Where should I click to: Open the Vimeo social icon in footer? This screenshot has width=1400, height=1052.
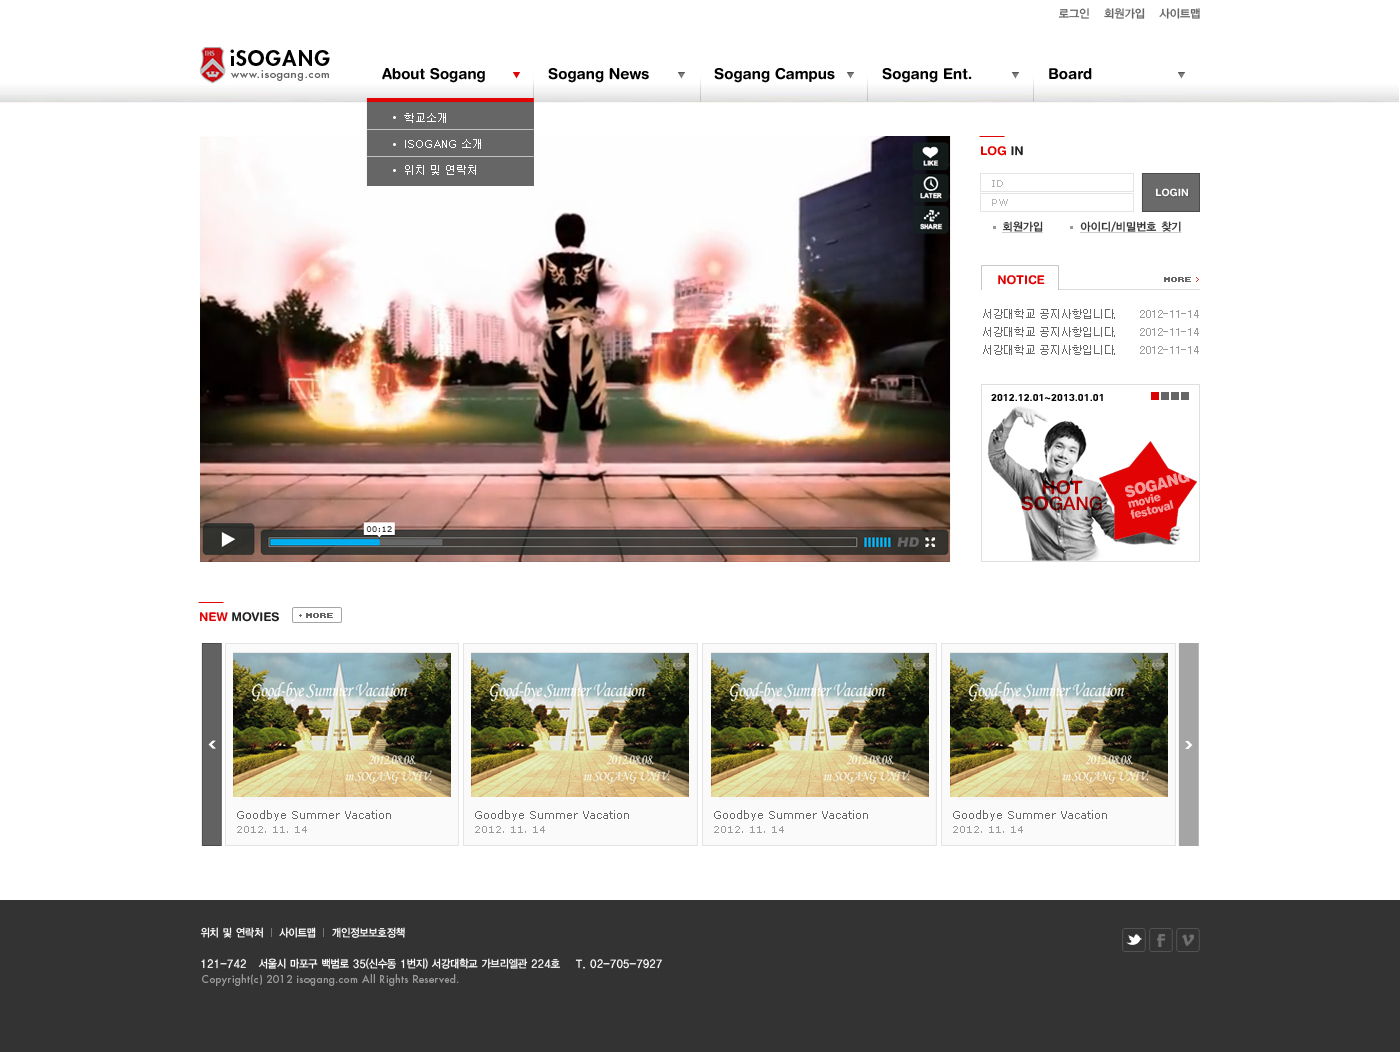coord(1187,940)
